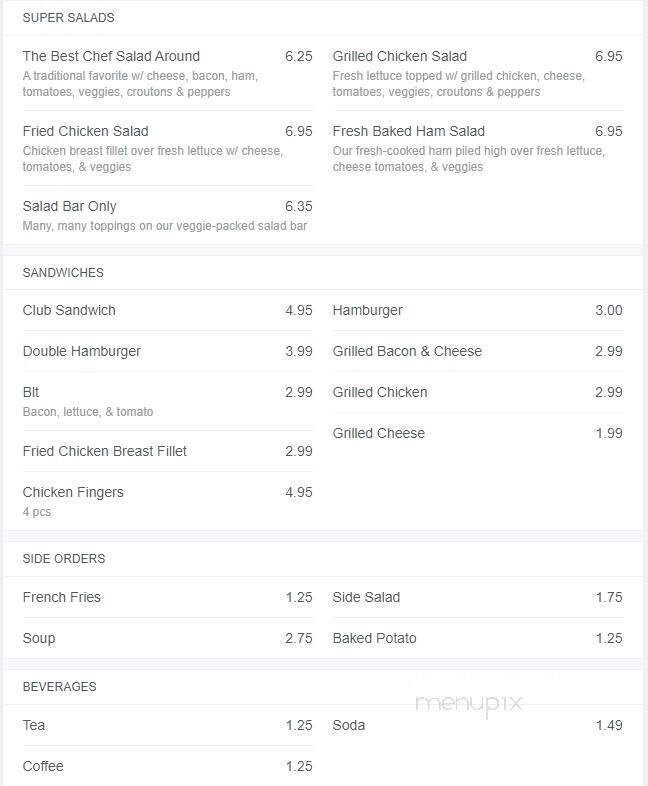
Task: Select the Soda beverage
Action: [x=478, y=725]
